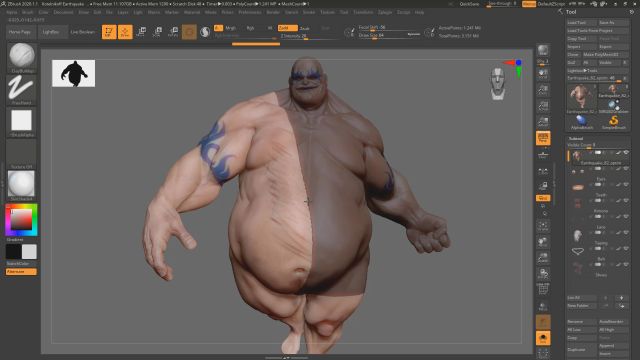Screen dimensions: 640x360
Task: Click the Load Tool button
Action: pyautogui.click(x=582, y=22)
